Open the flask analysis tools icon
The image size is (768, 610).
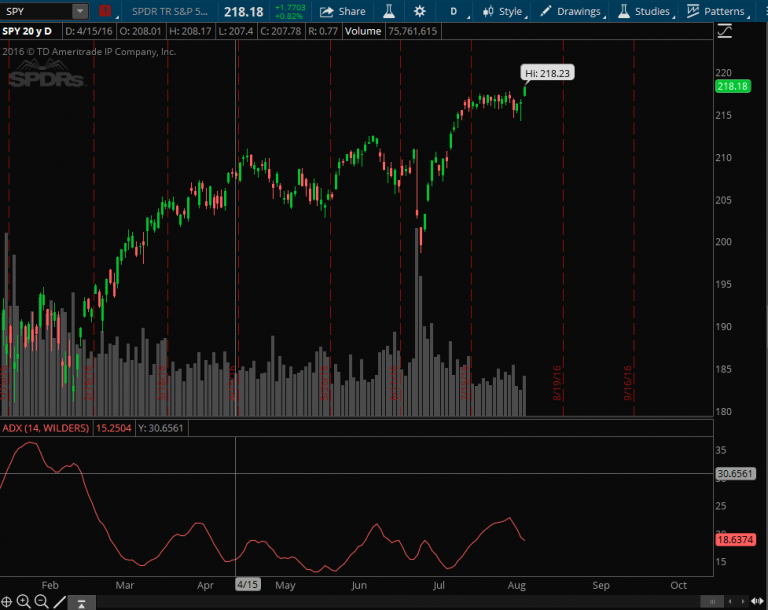(x=389, y=11)
